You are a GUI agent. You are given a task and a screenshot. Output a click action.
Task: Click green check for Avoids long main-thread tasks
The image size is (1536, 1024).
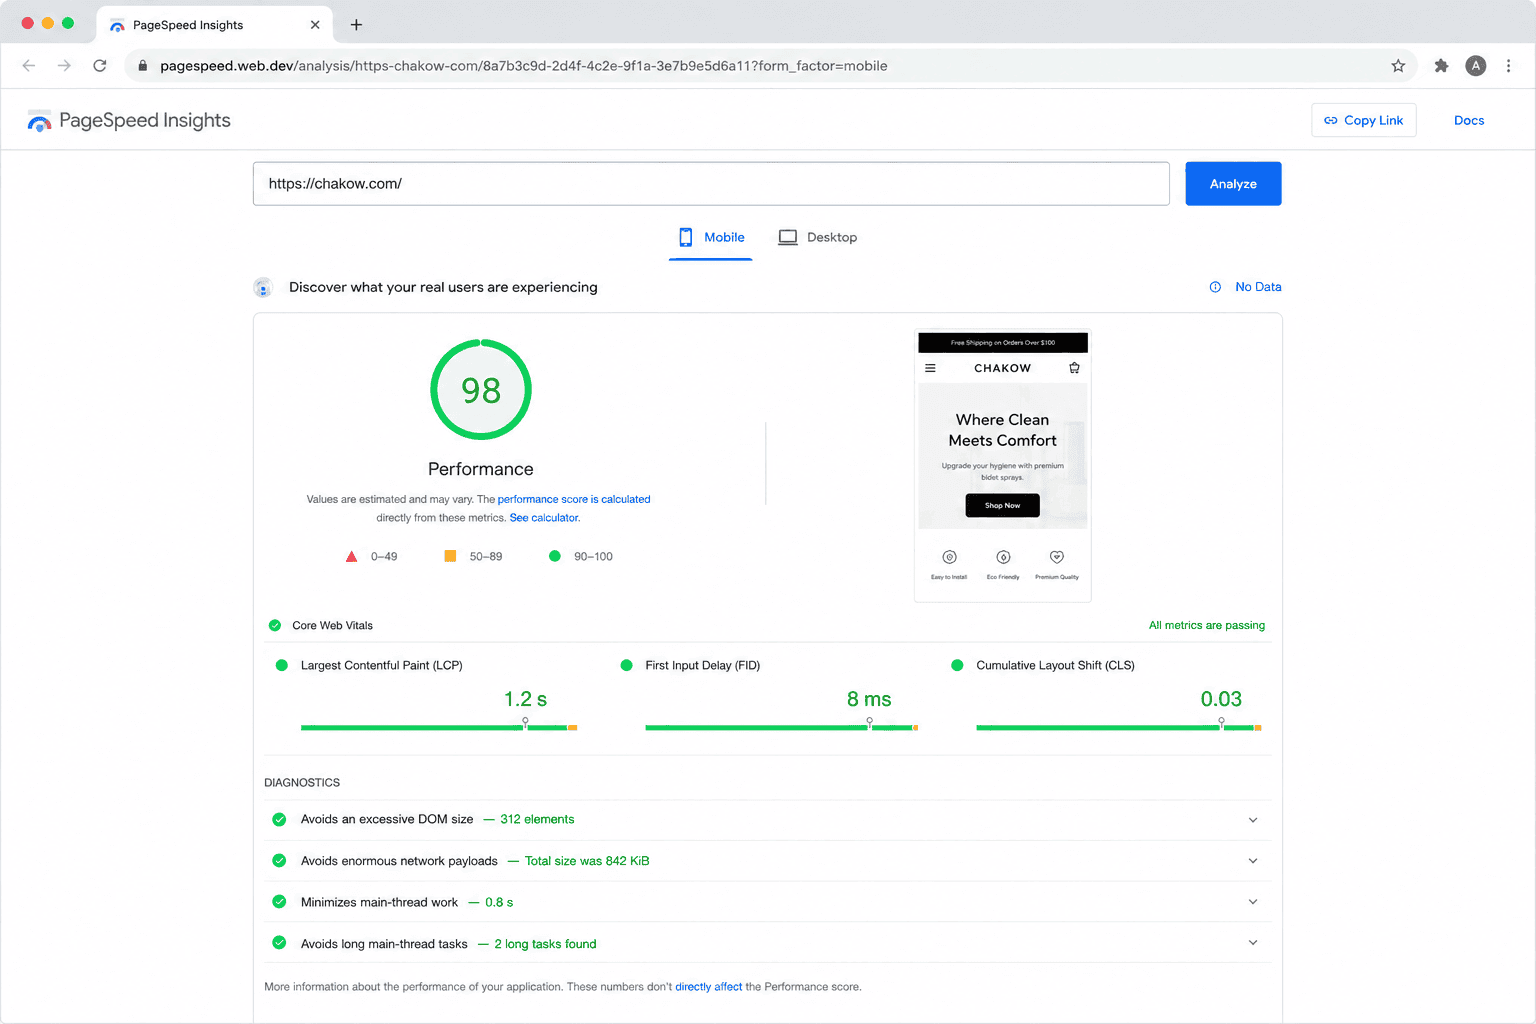279,943
